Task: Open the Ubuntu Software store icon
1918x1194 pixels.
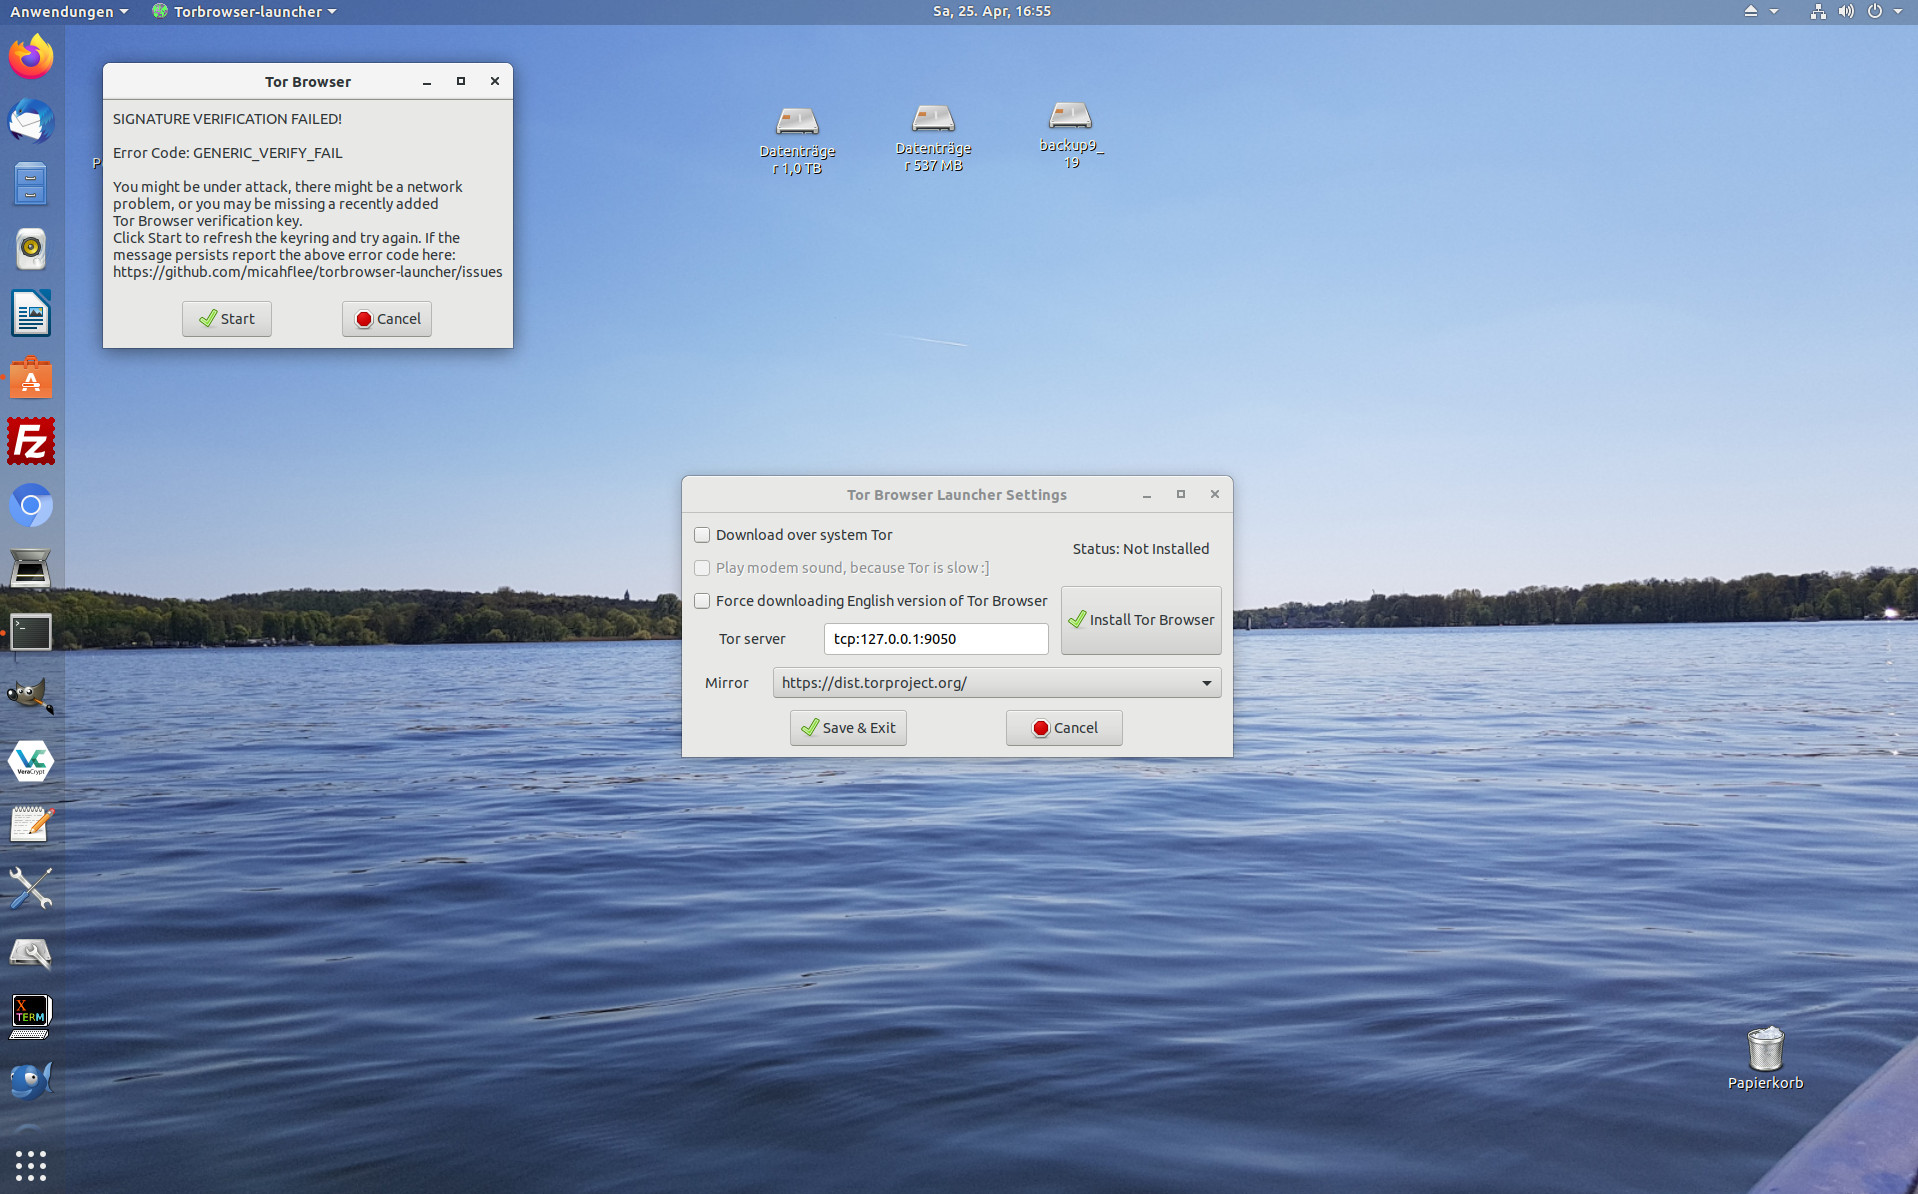Action: [x=31, y=378]
